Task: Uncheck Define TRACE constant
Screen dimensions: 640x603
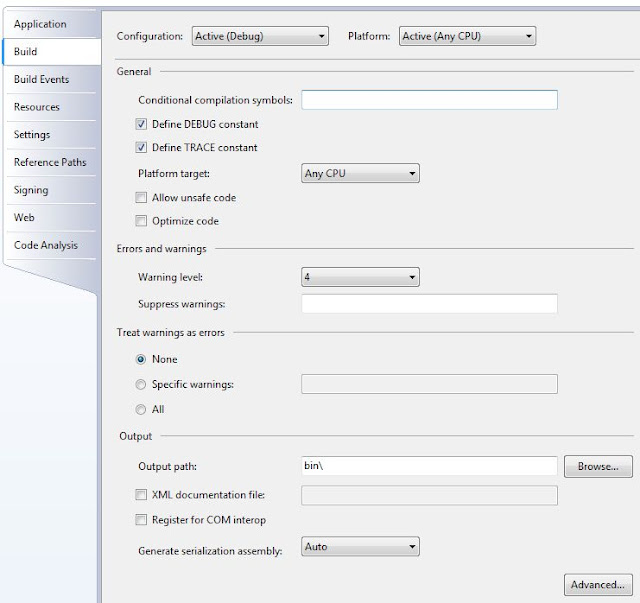Action: [141, 147]
